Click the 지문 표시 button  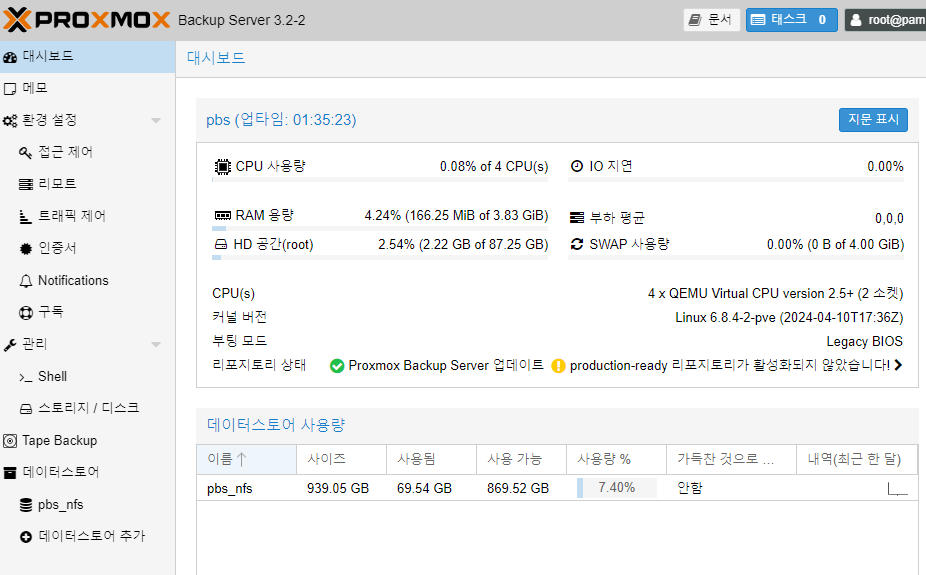click(x=873, y=120)
